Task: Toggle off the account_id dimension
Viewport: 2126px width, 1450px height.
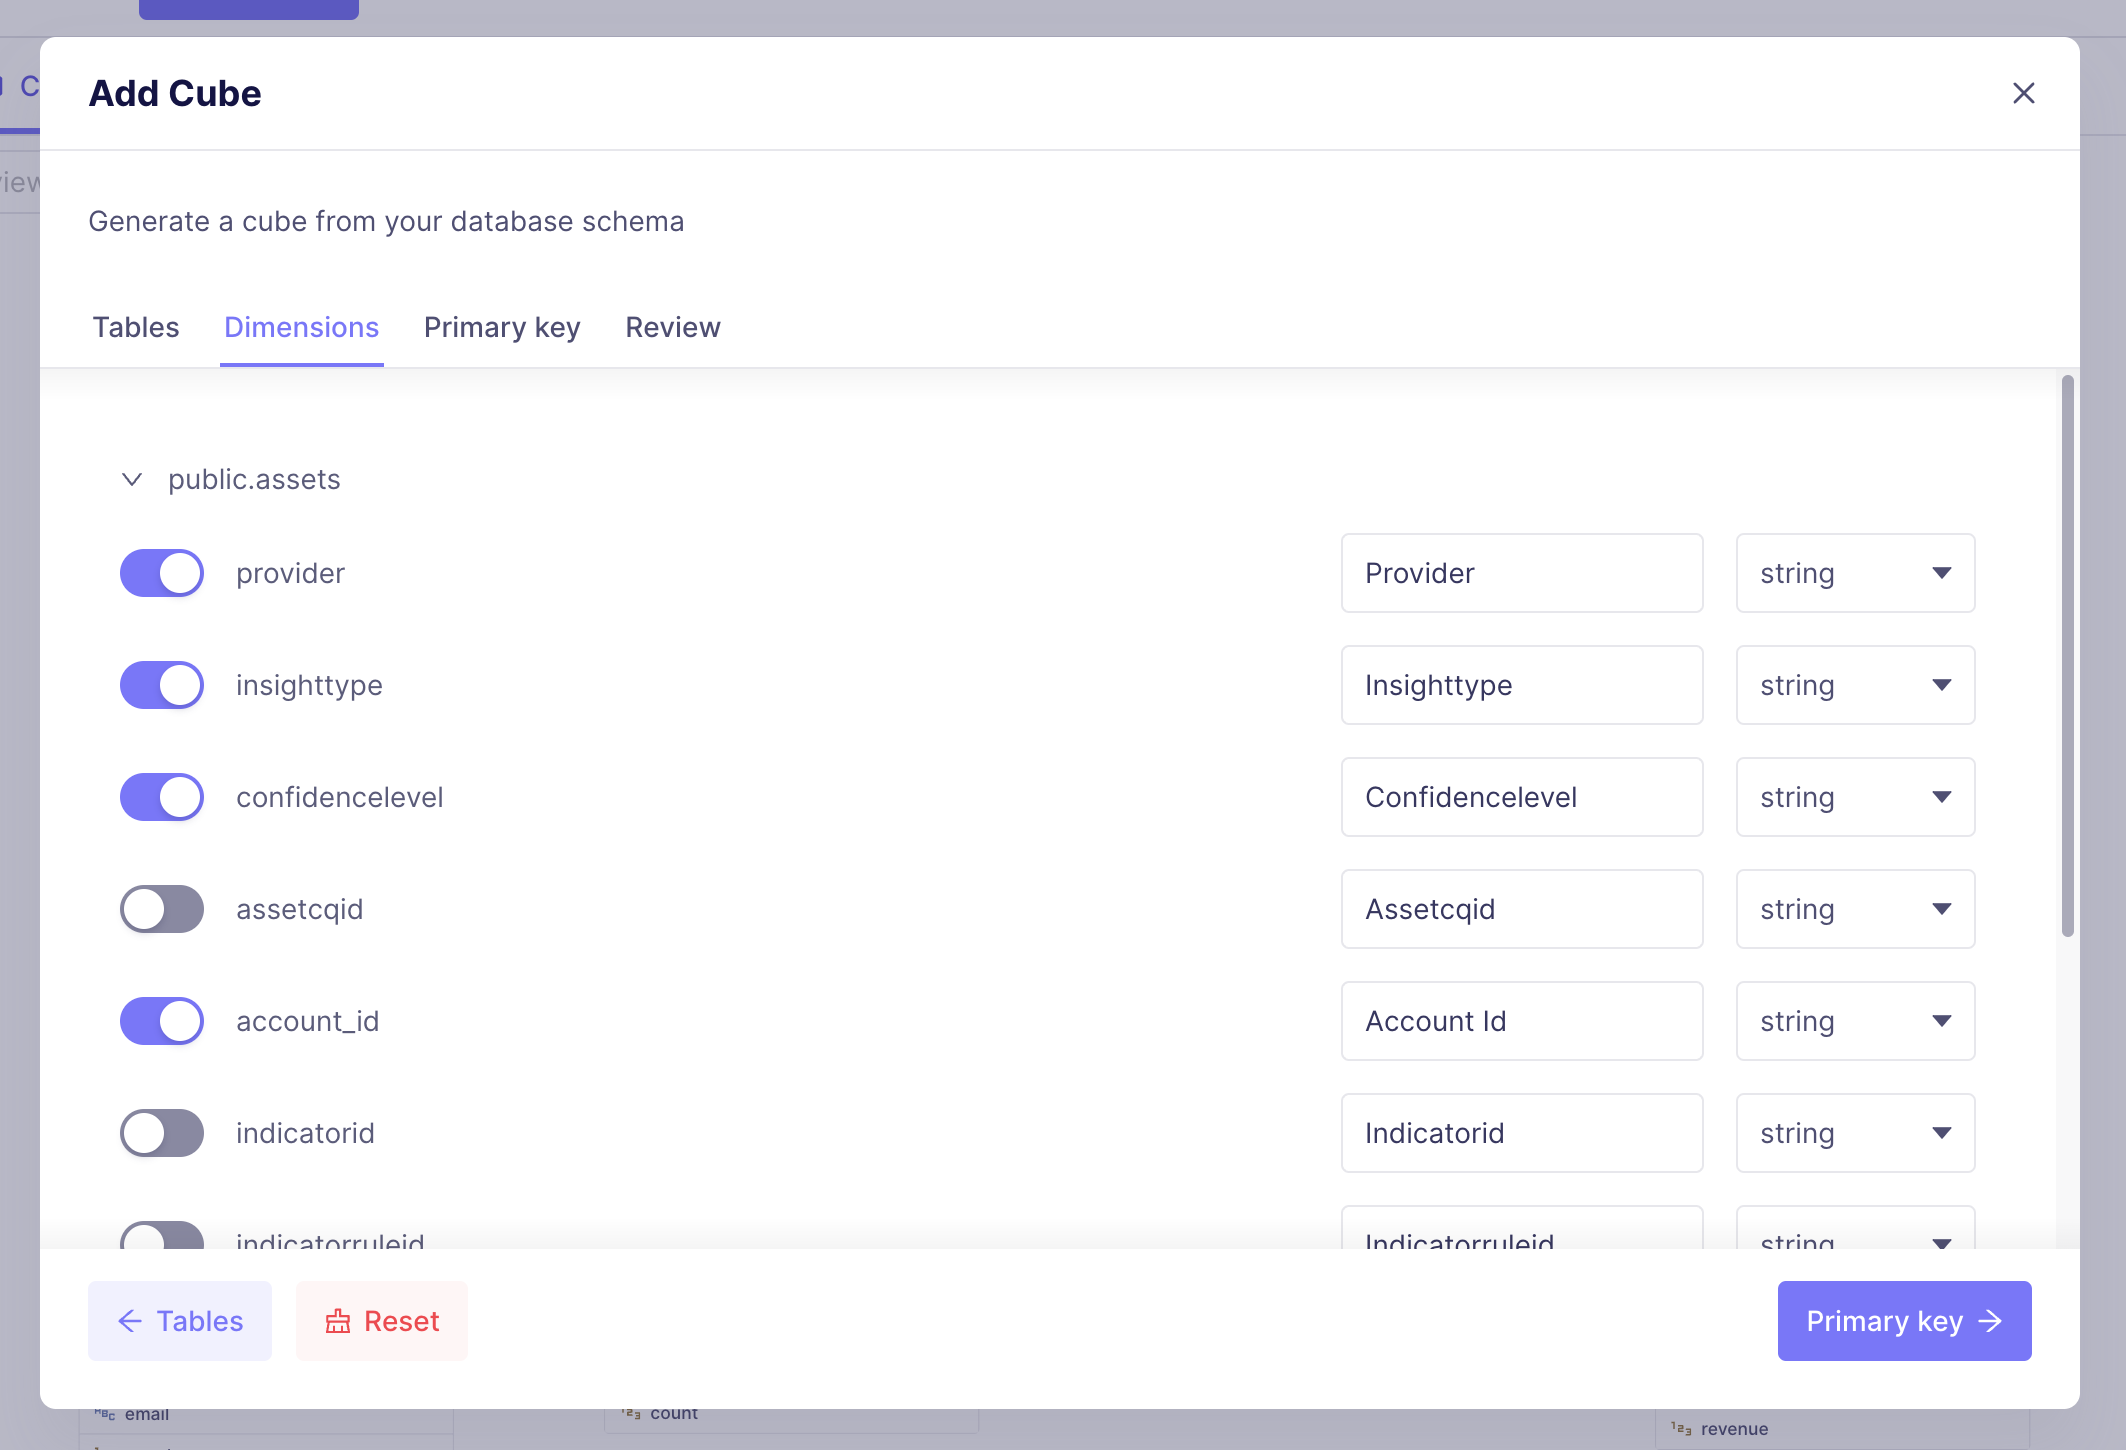Action: click(x=162, y=1021)
